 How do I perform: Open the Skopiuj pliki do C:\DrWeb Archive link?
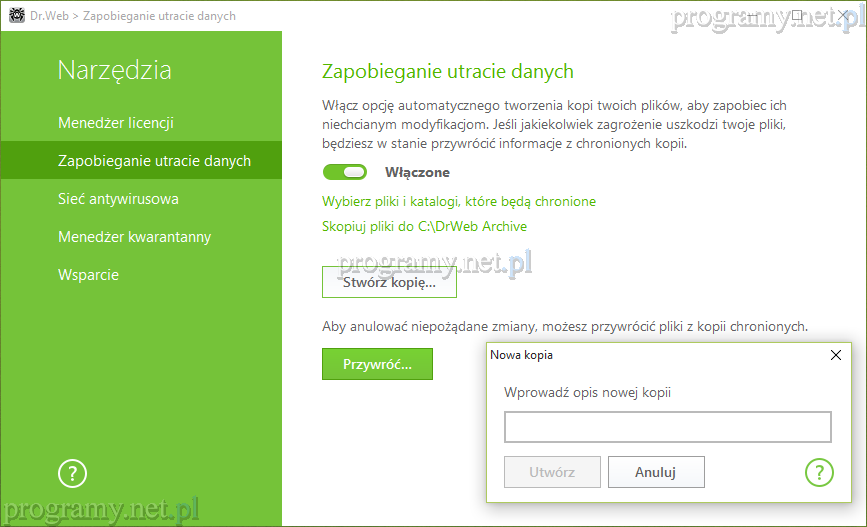tap(424, 226)
